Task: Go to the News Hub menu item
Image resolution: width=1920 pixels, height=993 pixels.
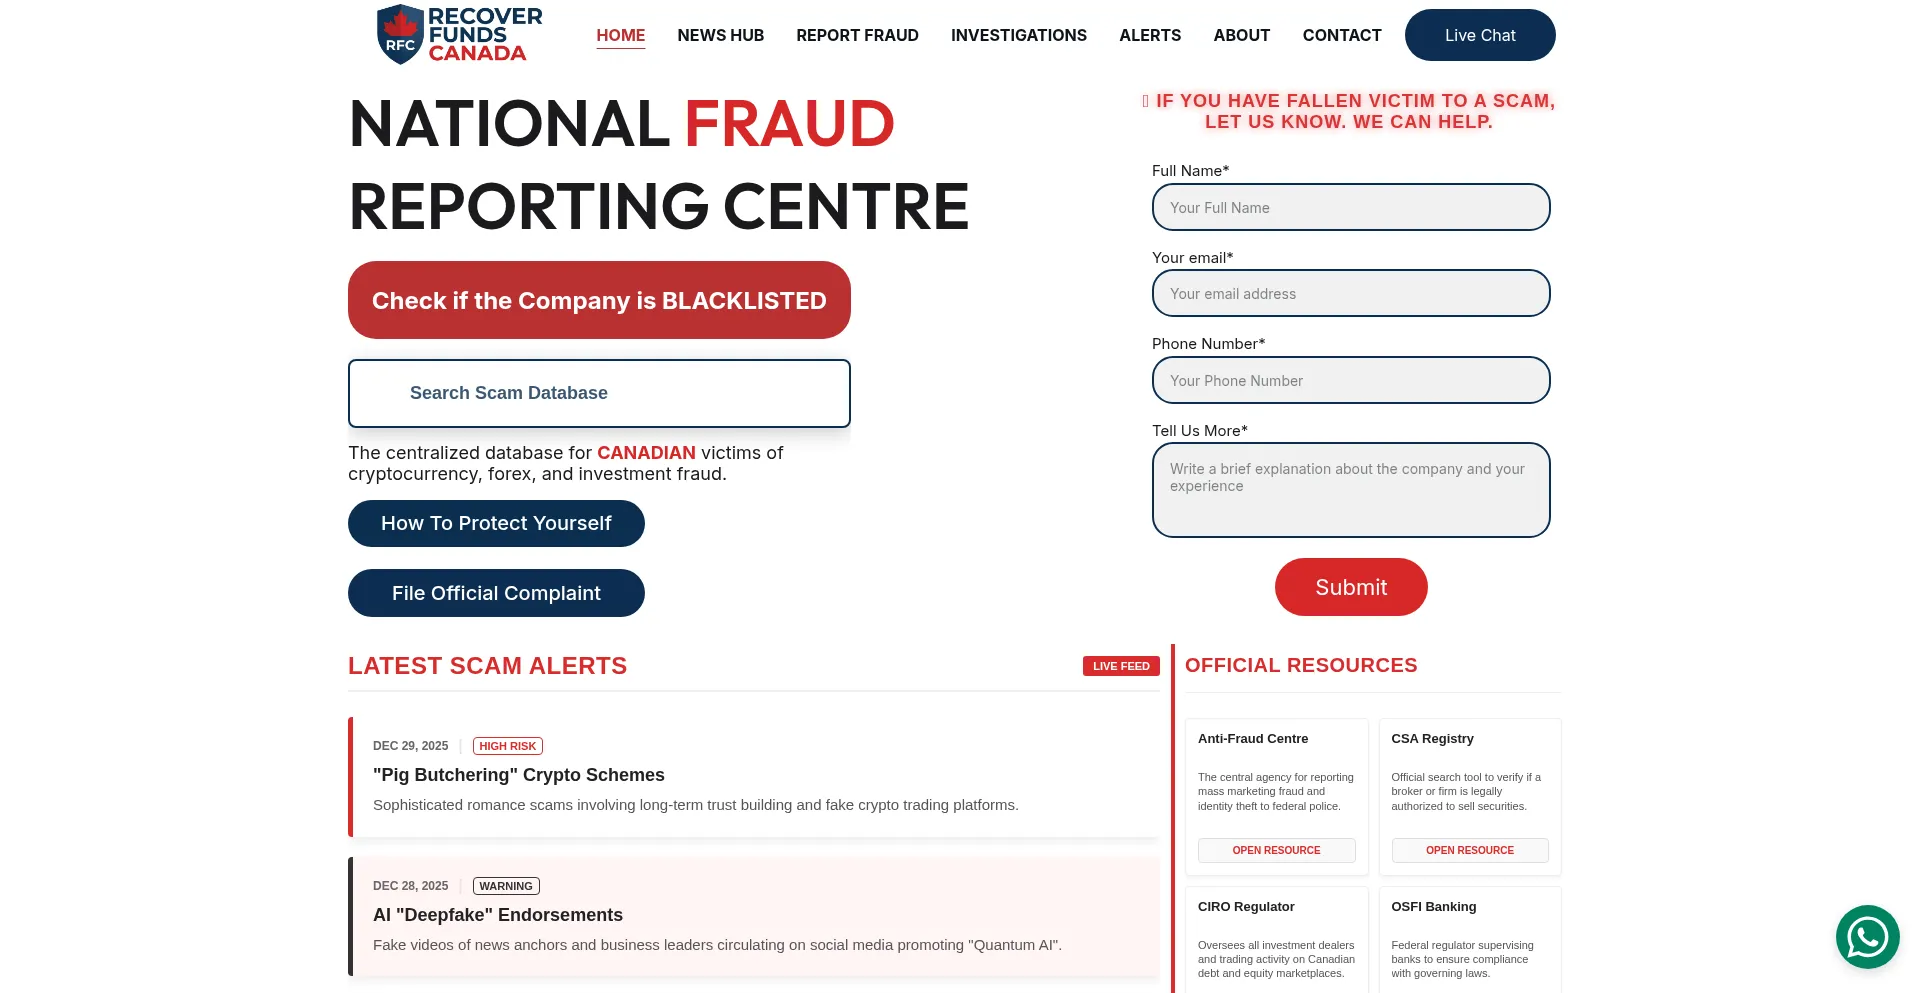Action: [720, 35]
